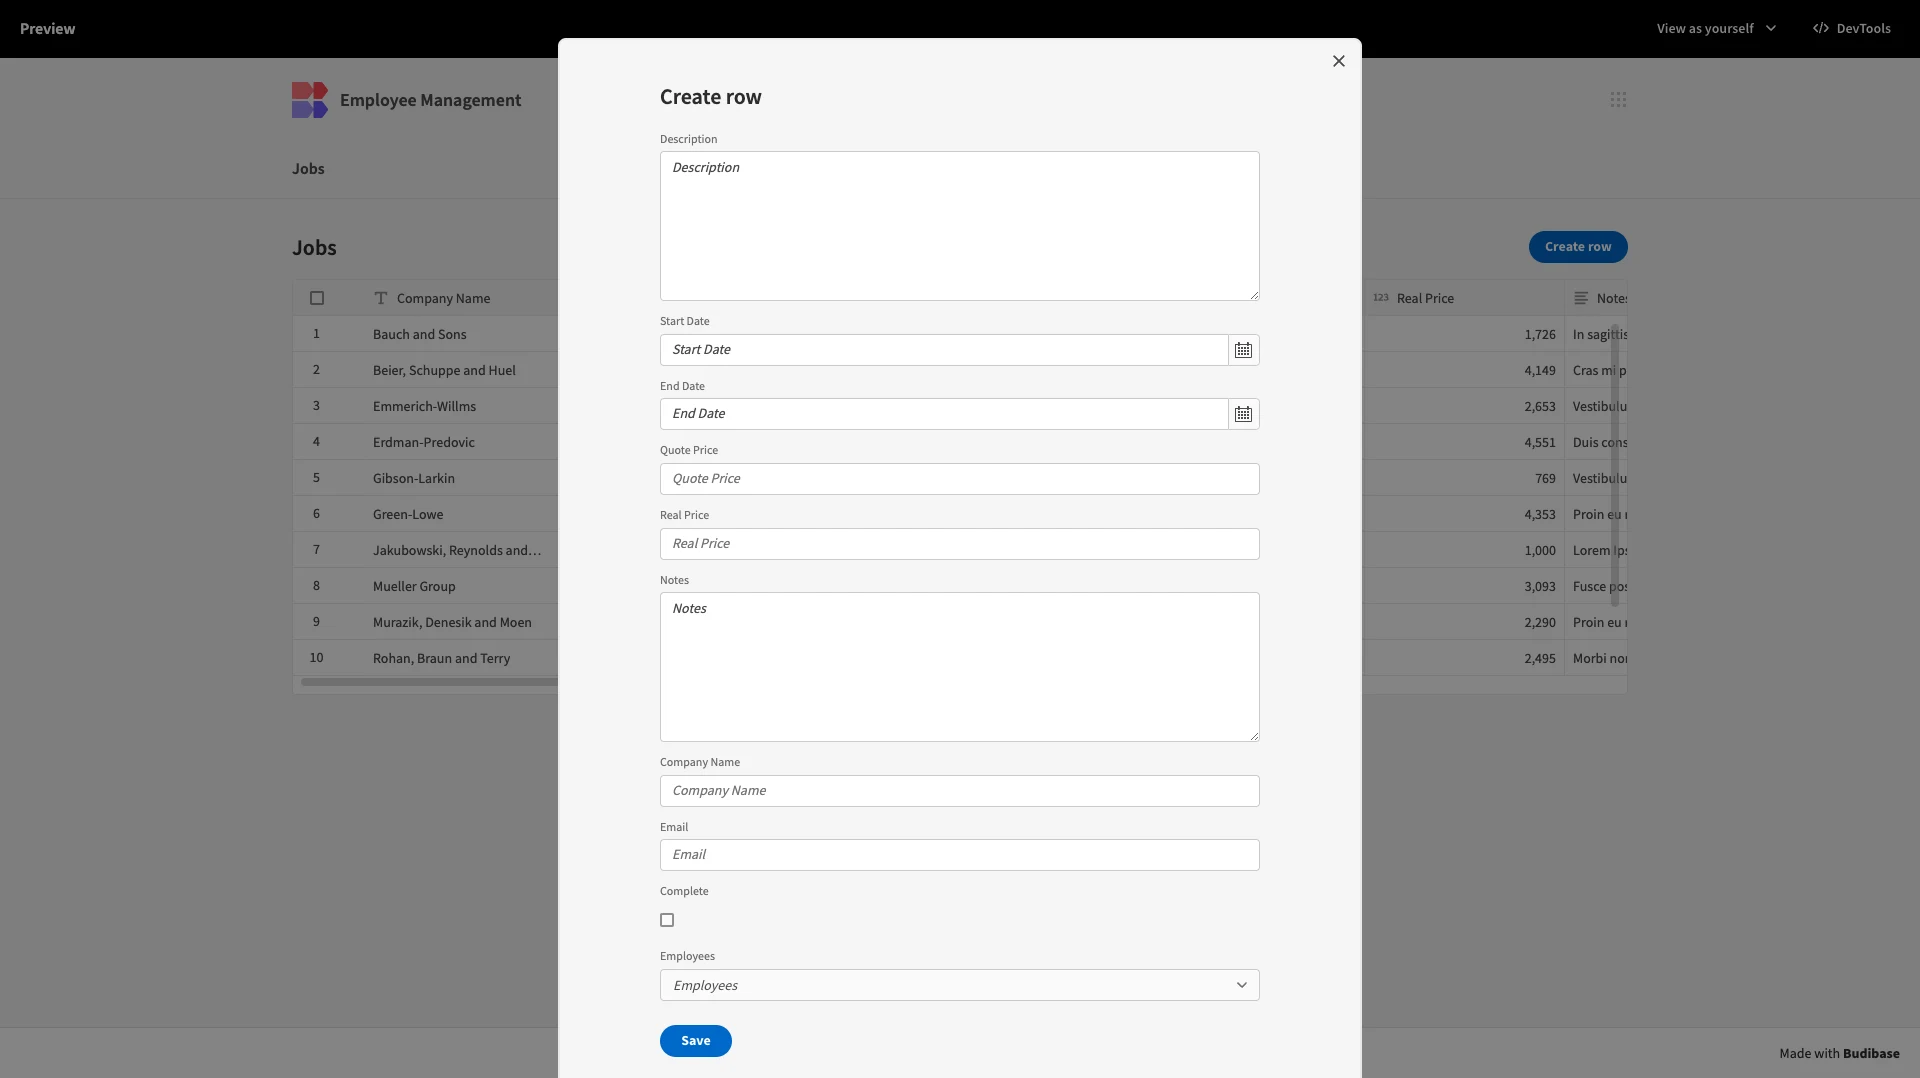Open the Jobs navigation tab
This screenshot has width=1920, height=1078.
click(308, 169)
